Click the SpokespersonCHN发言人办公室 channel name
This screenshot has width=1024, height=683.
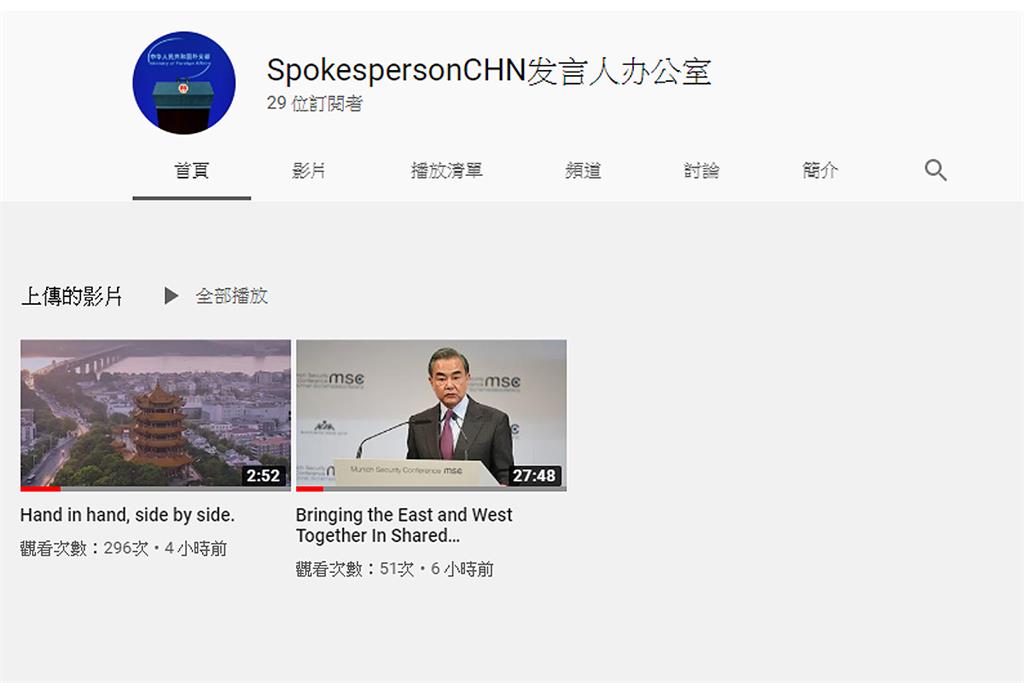click(x=488, y=71)
